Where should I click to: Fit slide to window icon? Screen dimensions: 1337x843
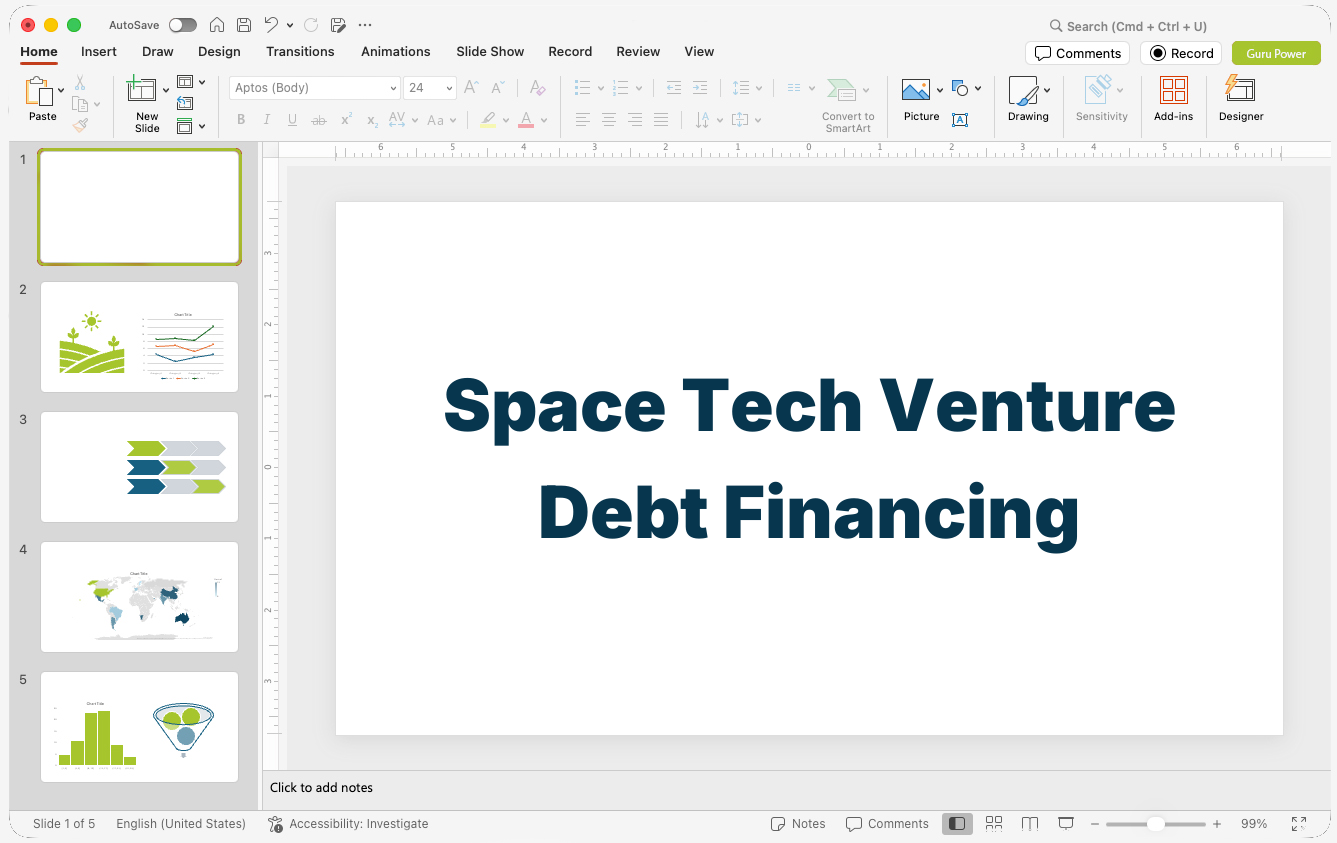pos(1299,823)
